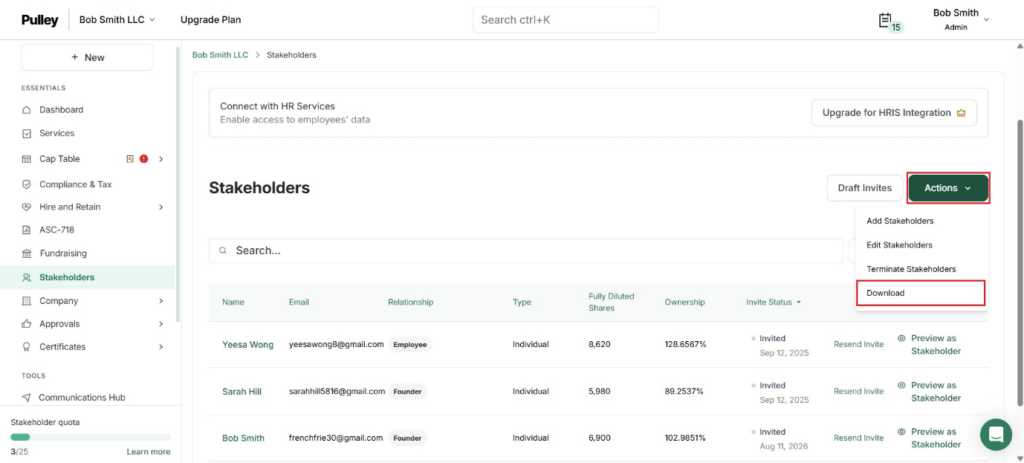Viewport: 1024px width, 463px height.
Task: Click the Certificates ribbon icon
Action: pyautogui.click(x=26, y=347)
